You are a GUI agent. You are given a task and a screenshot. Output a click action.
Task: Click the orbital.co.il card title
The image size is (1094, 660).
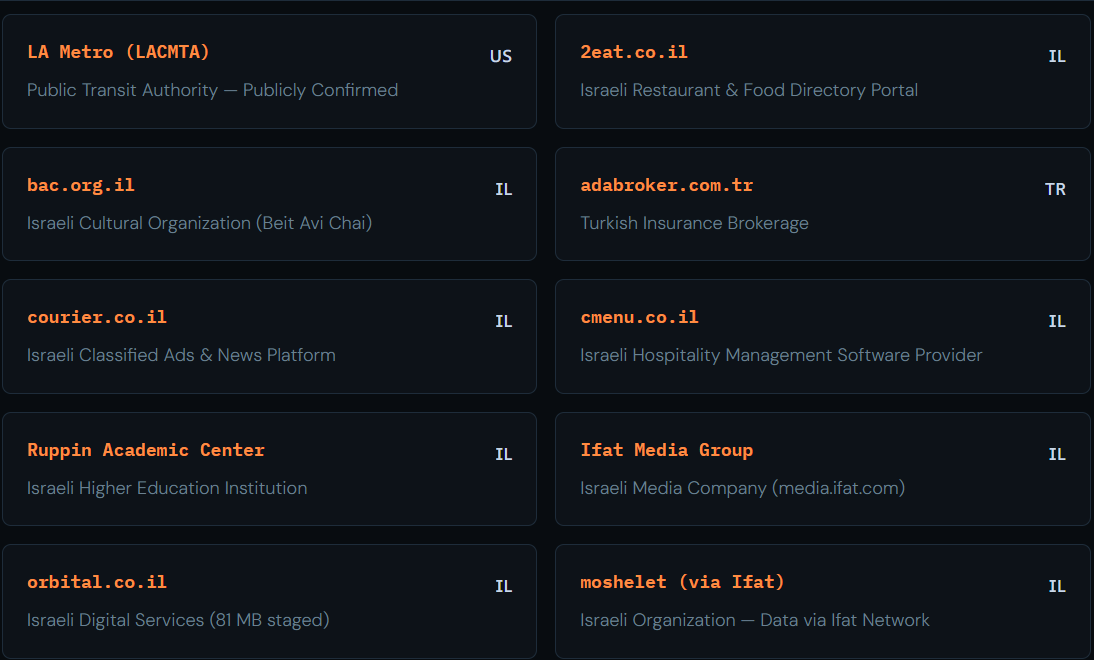coord(97,583)
